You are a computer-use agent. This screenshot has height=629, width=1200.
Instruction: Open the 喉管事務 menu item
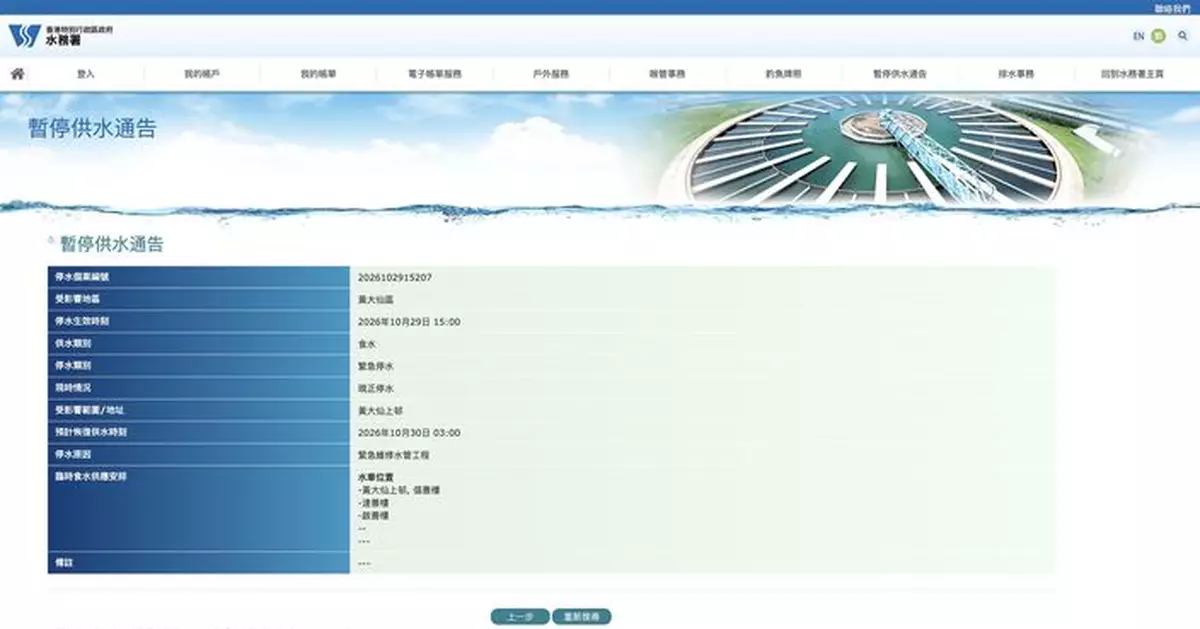667,74
